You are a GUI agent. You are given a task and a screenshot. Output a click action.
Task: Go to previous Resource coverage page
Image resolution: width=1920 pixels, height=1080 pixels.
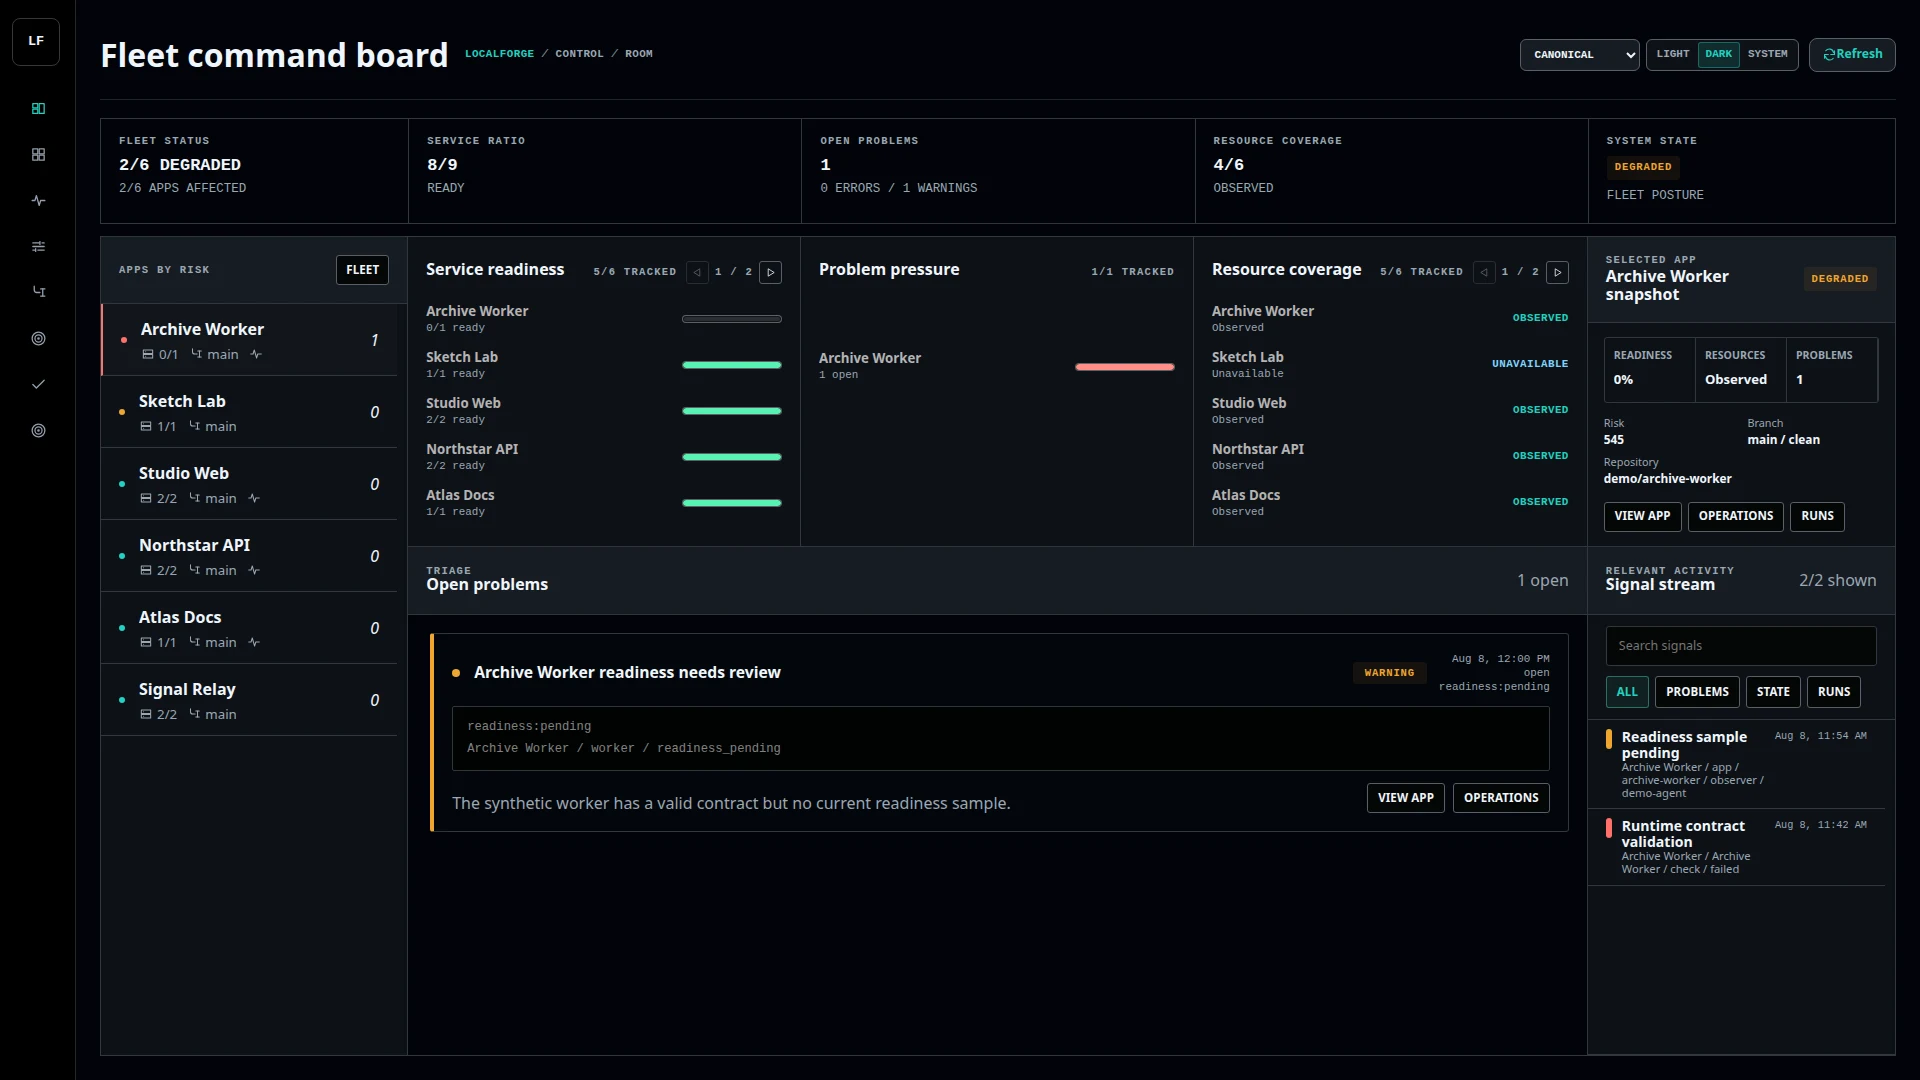coord(1484,272)
